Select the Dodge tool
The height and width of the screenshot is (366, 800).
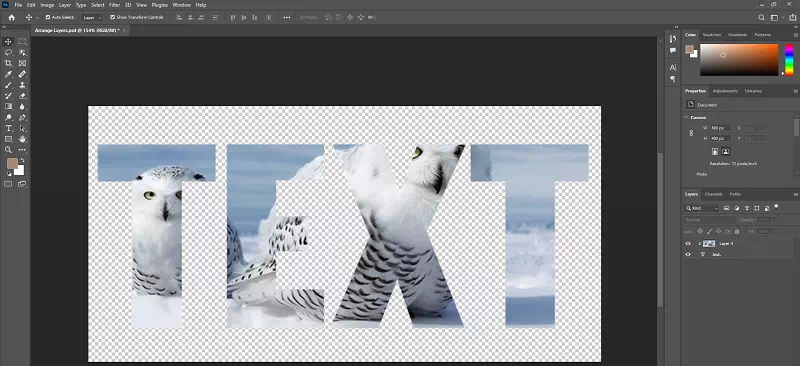[x=8, y=118]
